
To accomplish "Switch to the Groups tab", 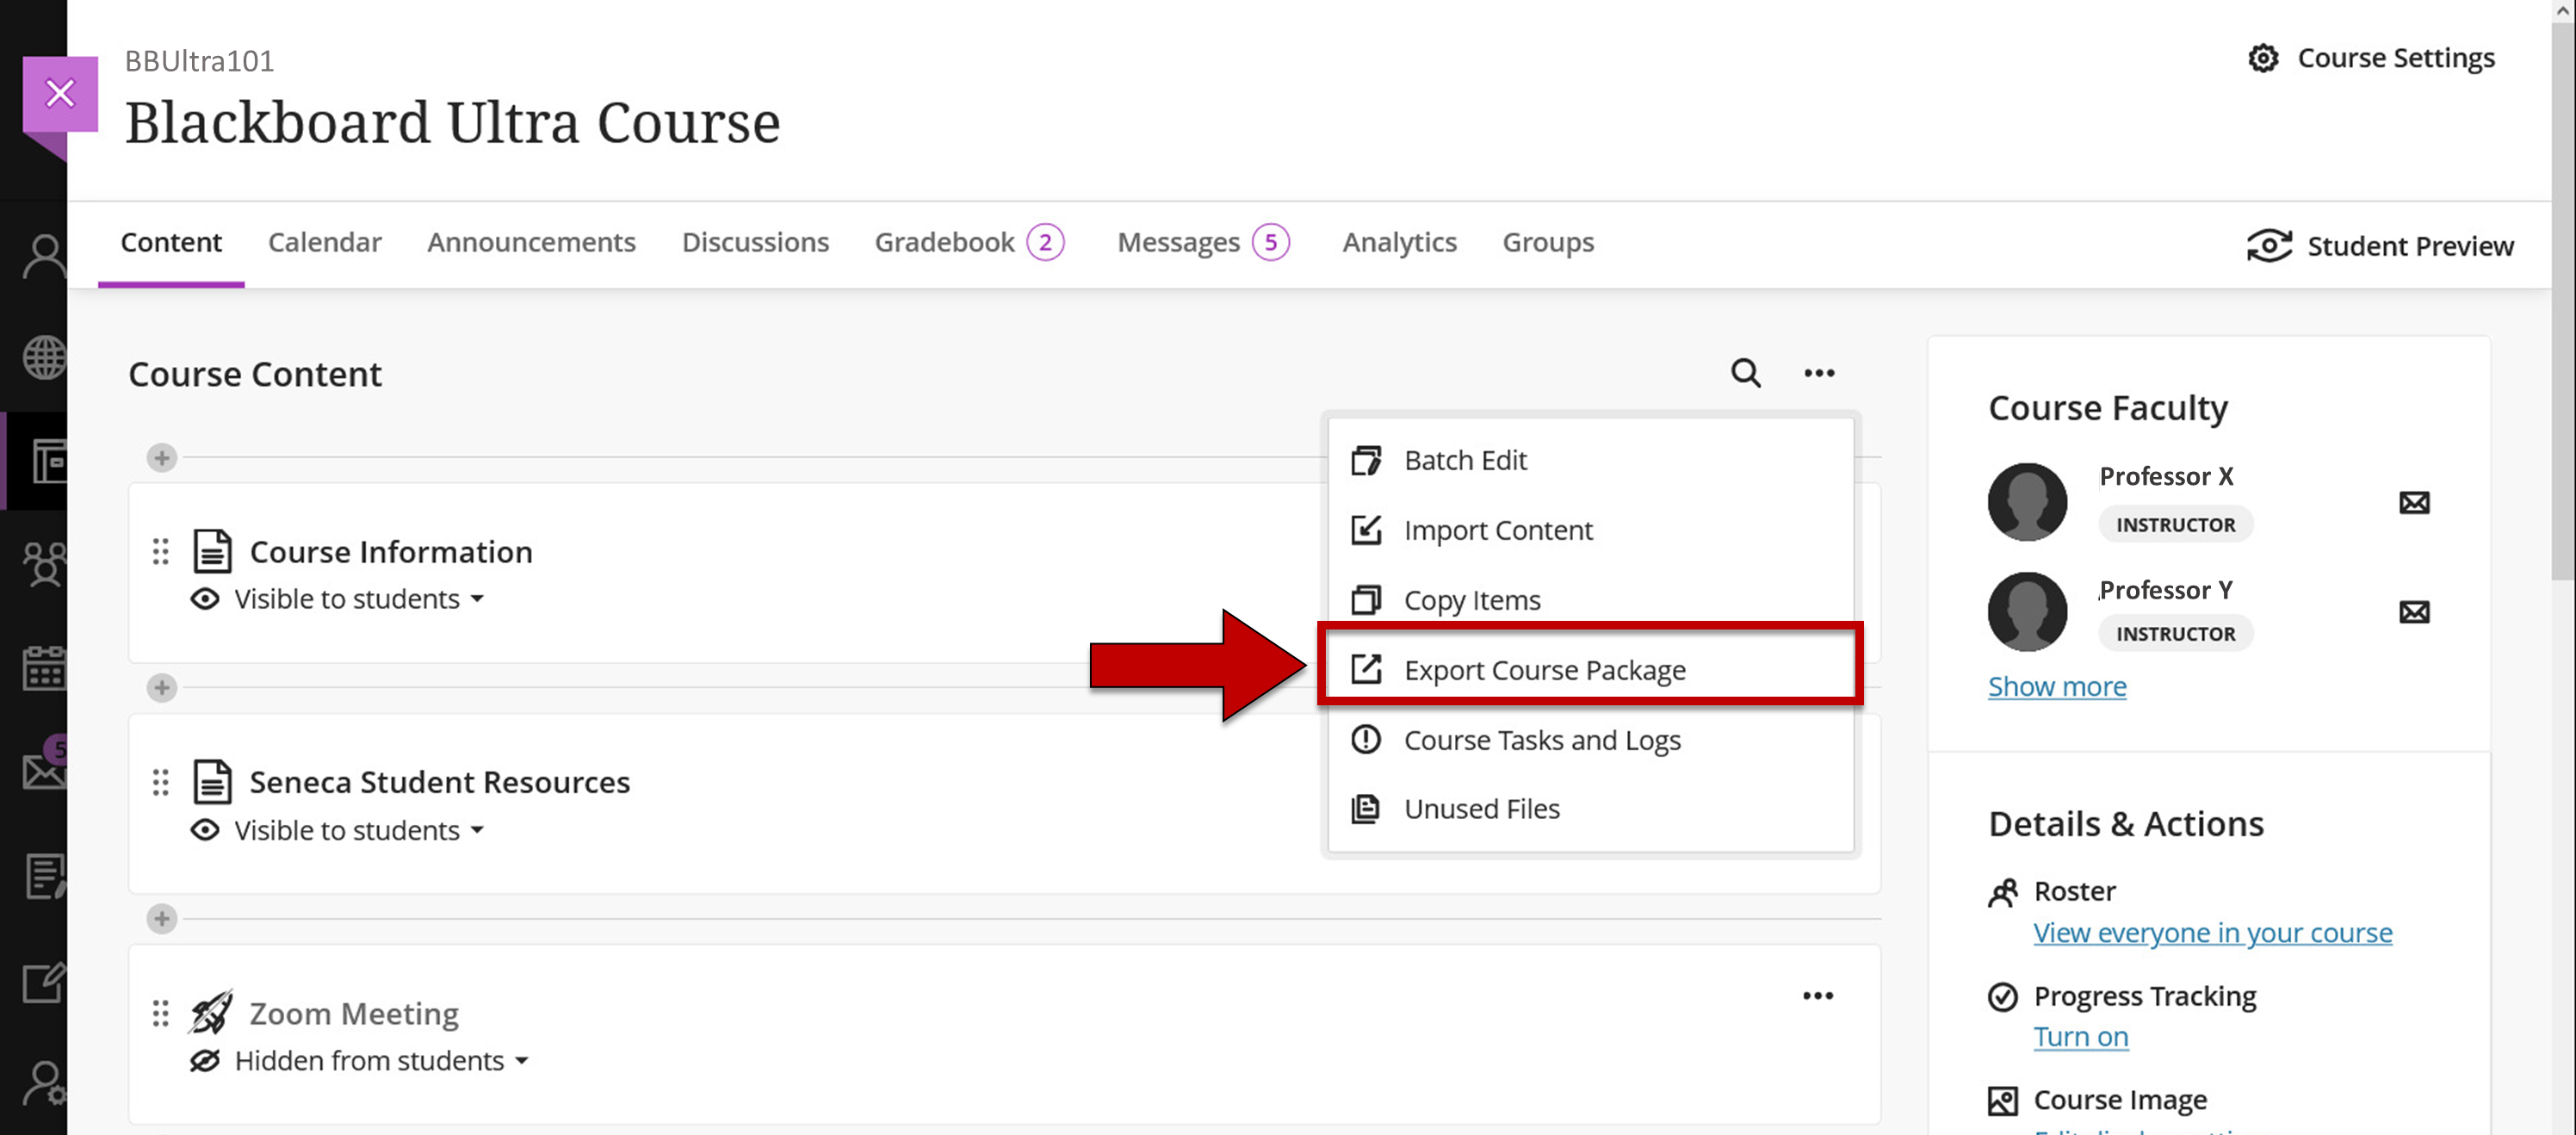I will (1548, 243).
